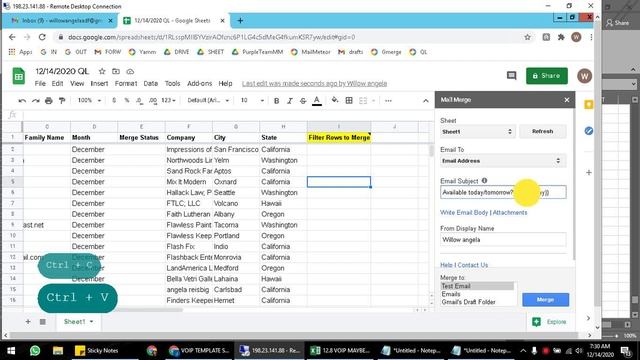Open the Tasks side panel icon

[589, 131]
